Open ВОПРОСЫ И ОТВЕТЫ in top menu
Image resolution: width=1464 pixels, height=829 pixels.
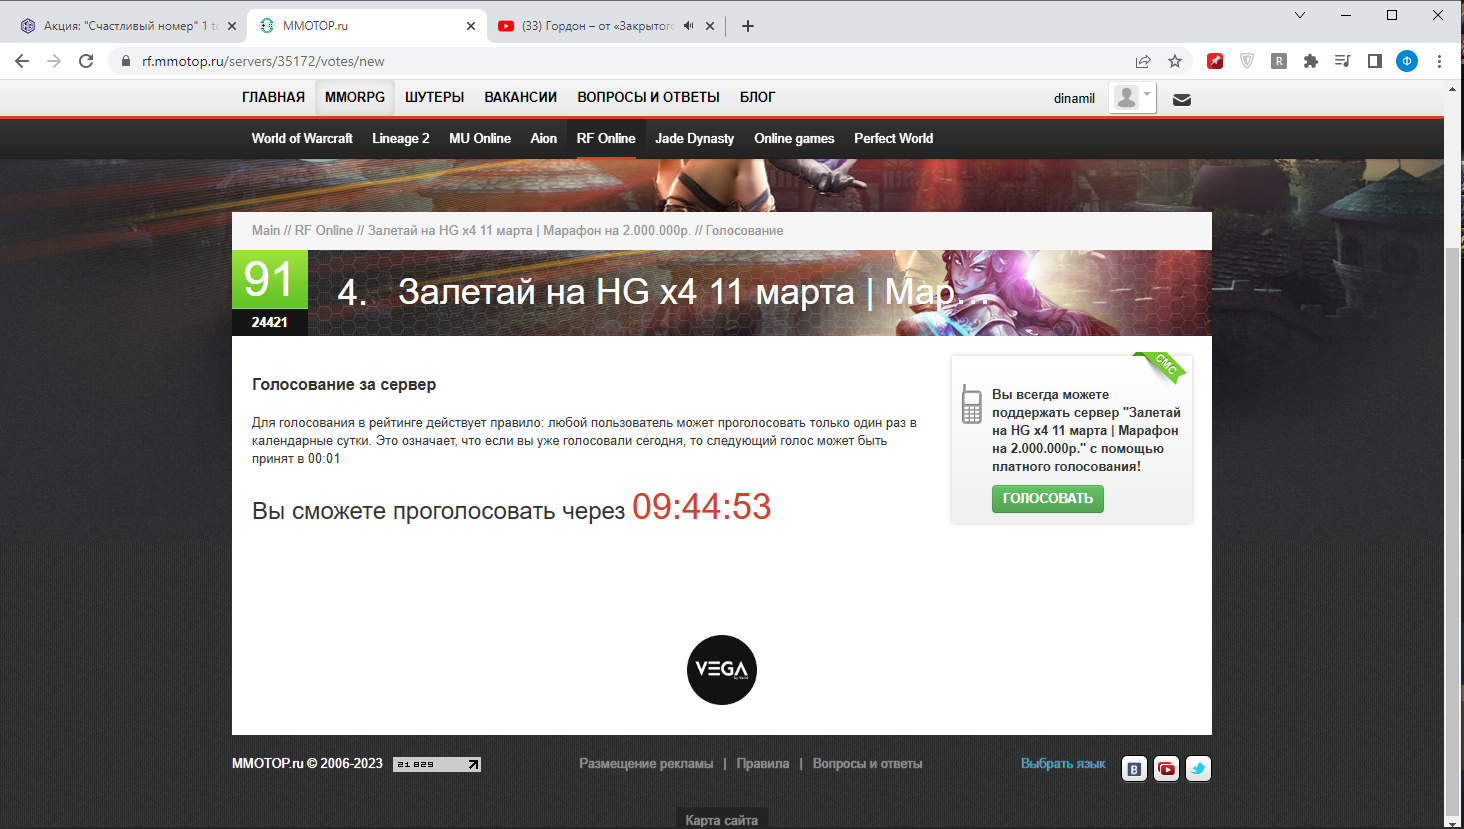point(648,97)
